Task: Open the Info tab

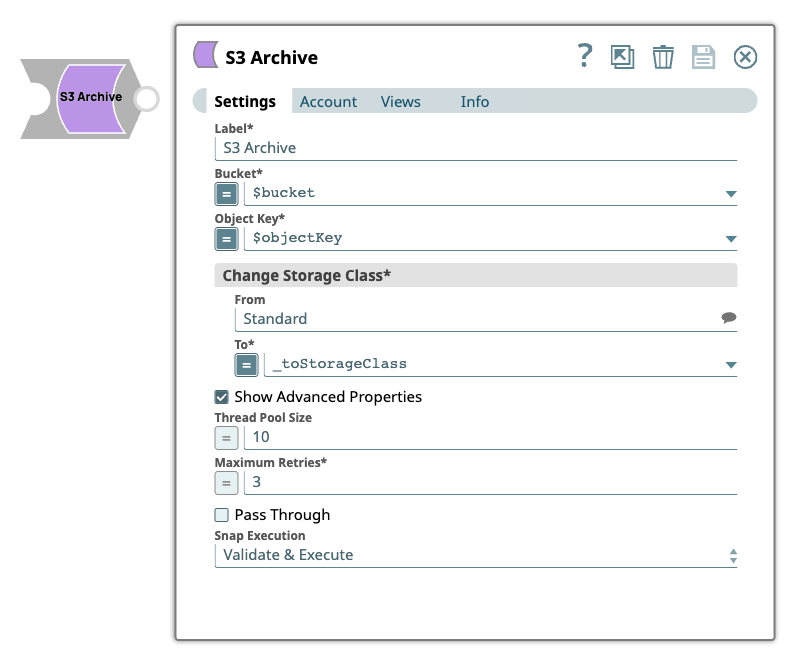Action: (x=475, y=102)
